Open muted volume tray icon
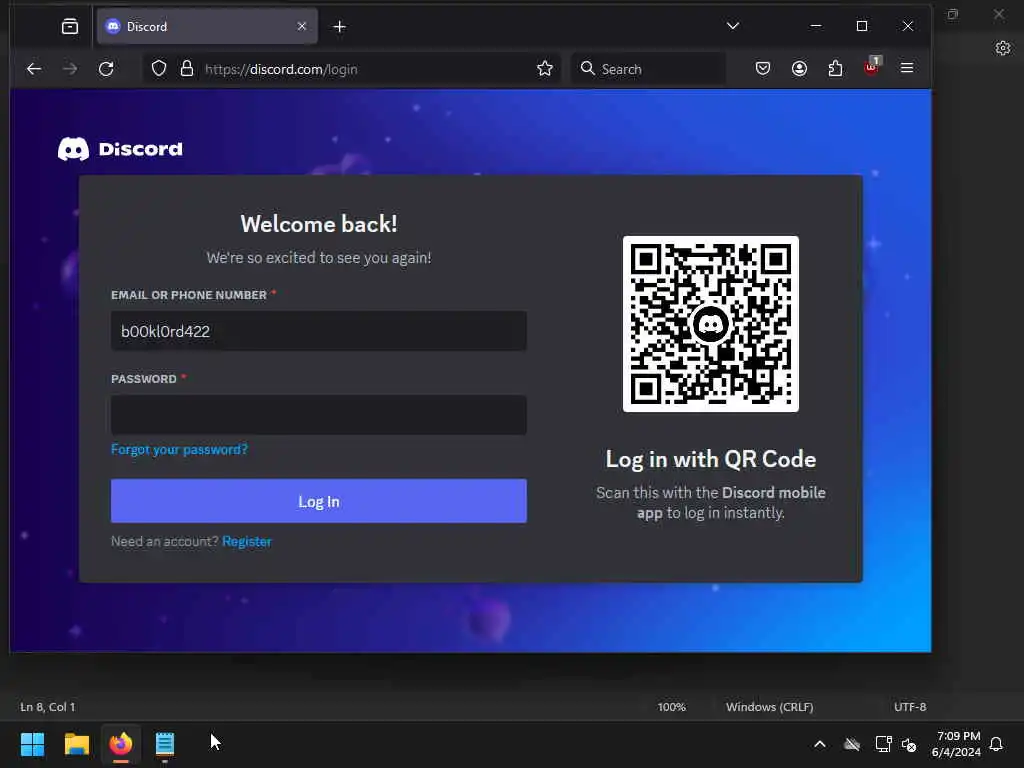This screenshot has width=1024, height=768. (908, 744)
